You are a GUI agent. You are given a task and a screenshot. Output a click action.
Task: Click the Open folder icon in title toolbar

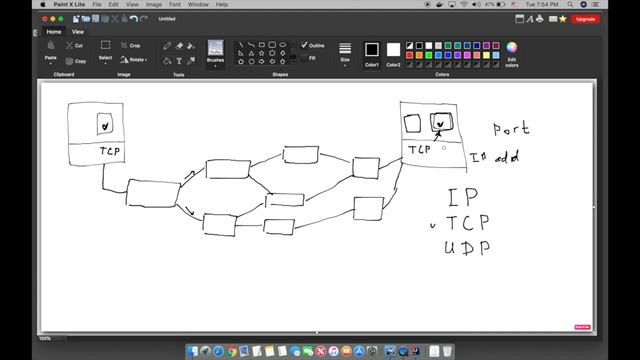click(x=86, y=19)
